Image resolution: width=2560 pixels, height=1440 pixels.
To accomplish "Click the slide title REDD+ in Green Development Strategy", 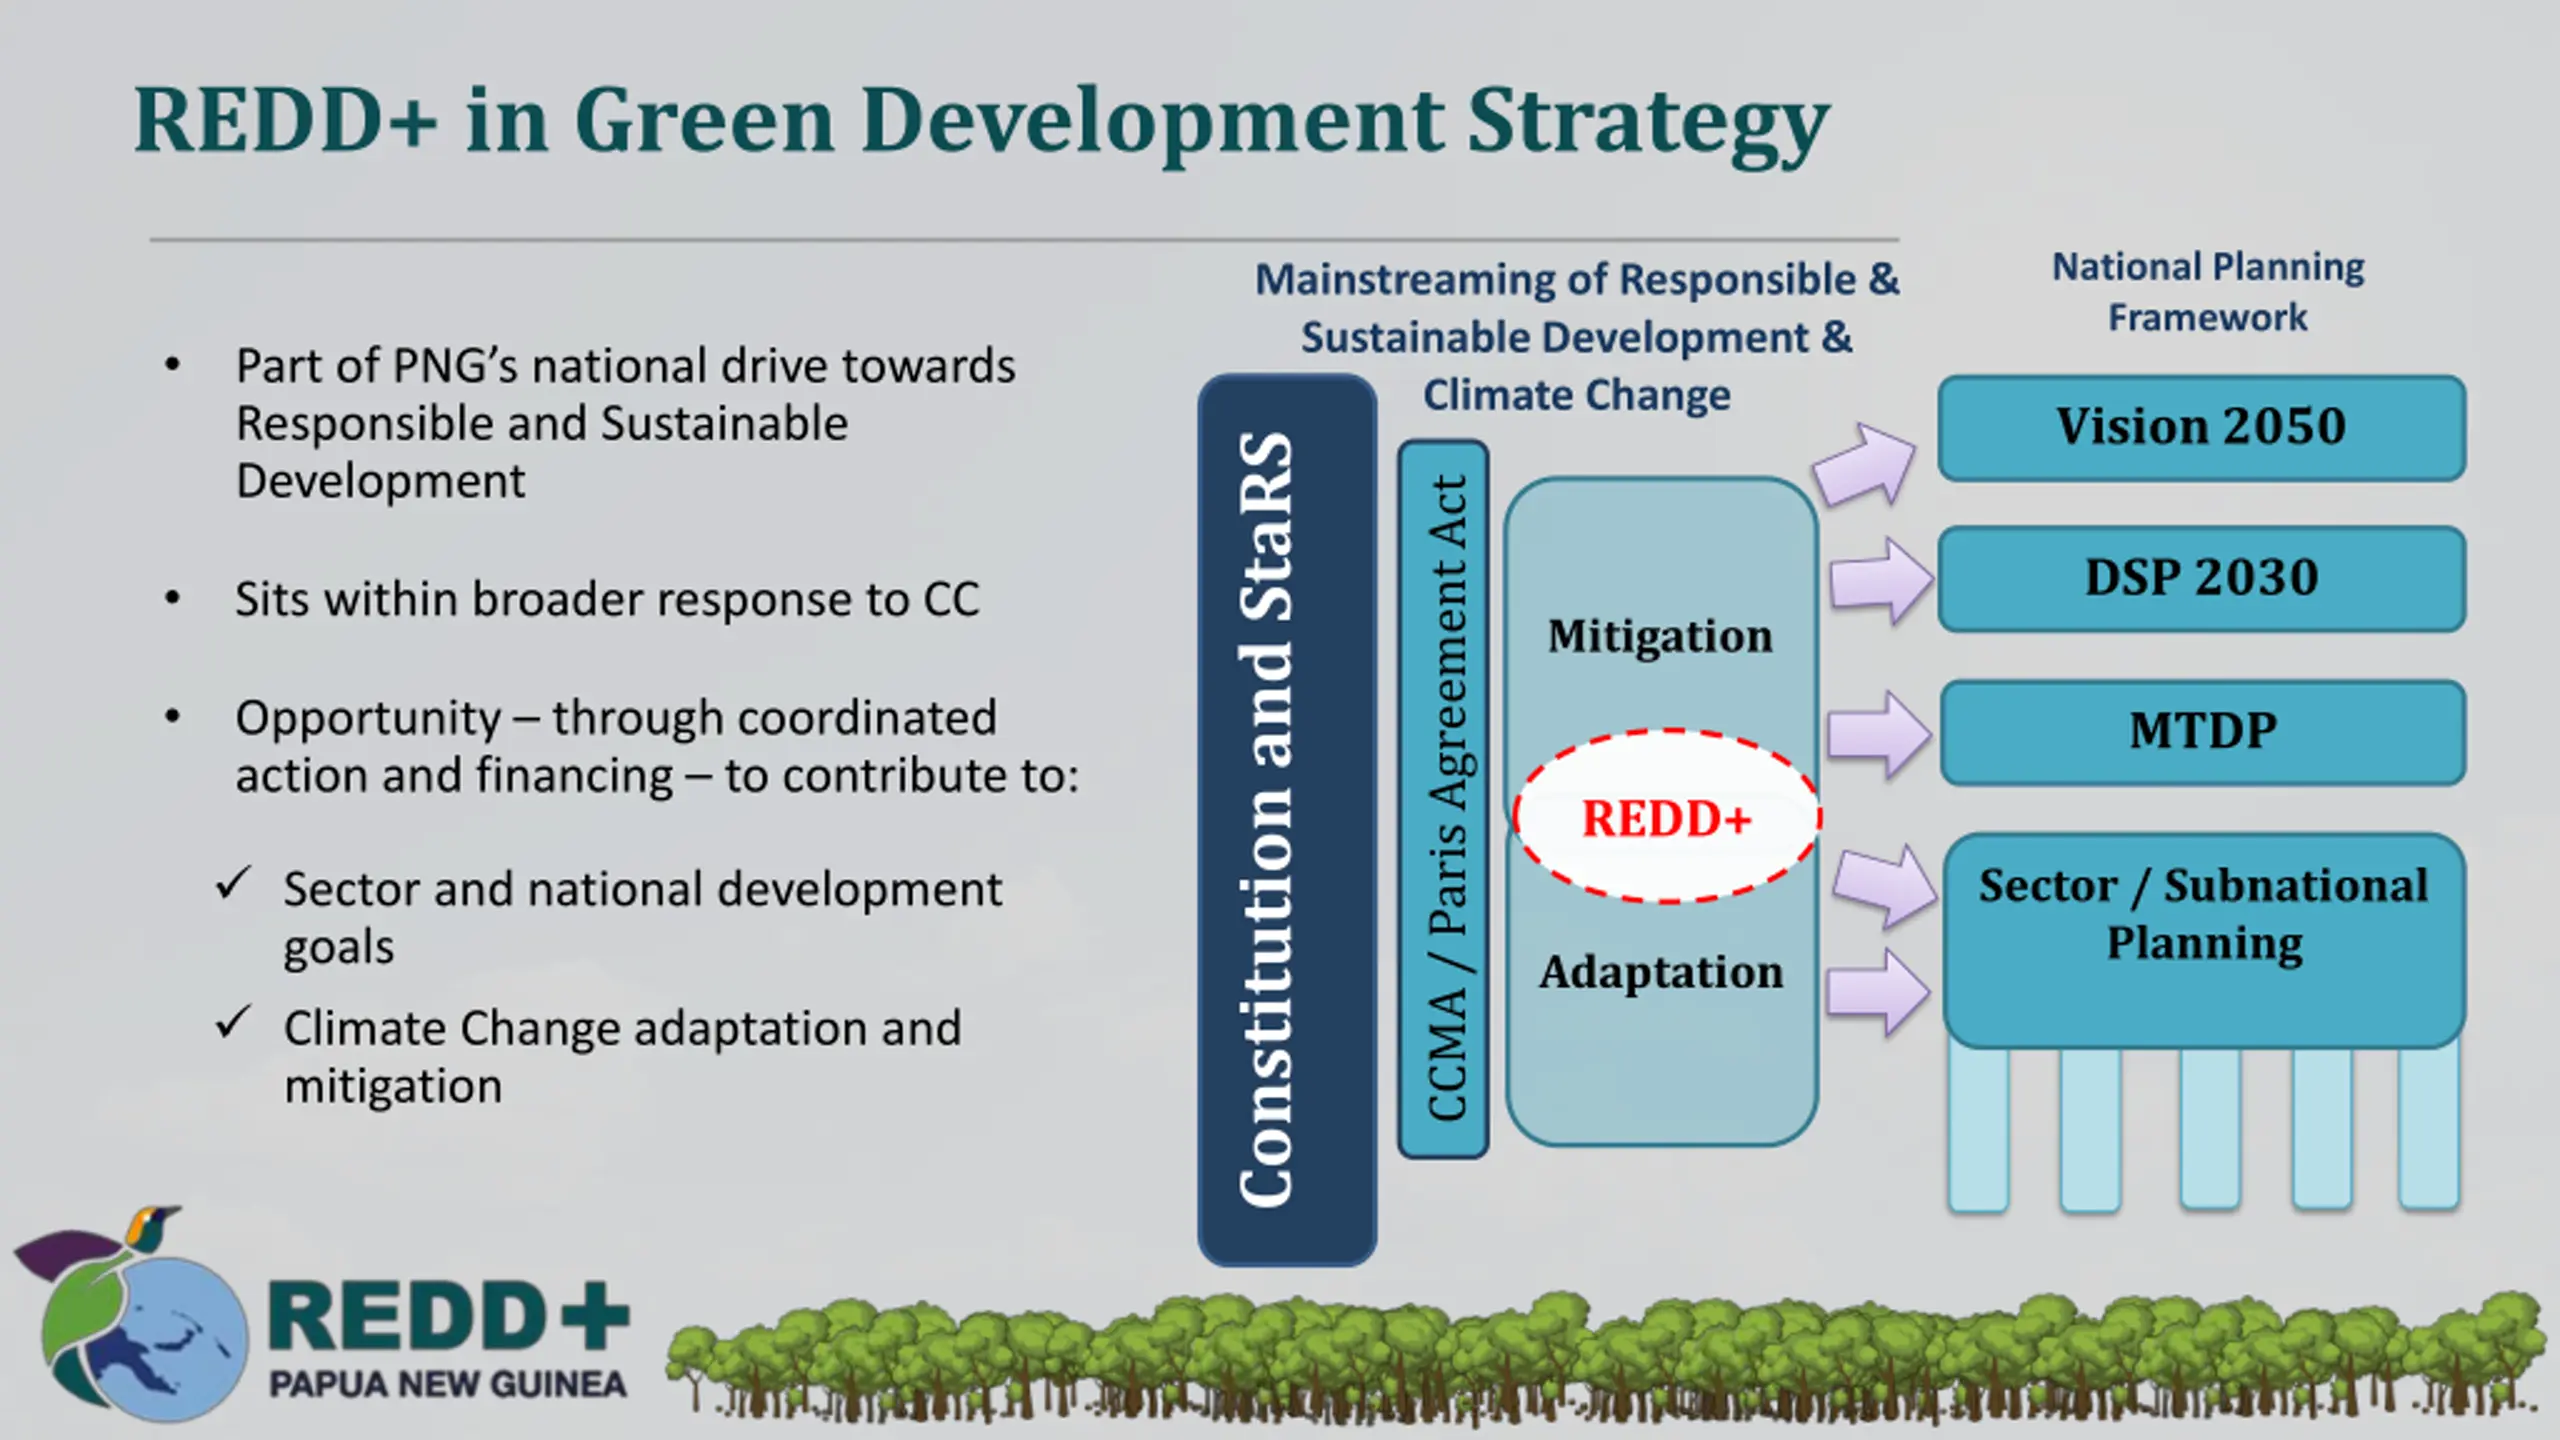I will (980, 122).
